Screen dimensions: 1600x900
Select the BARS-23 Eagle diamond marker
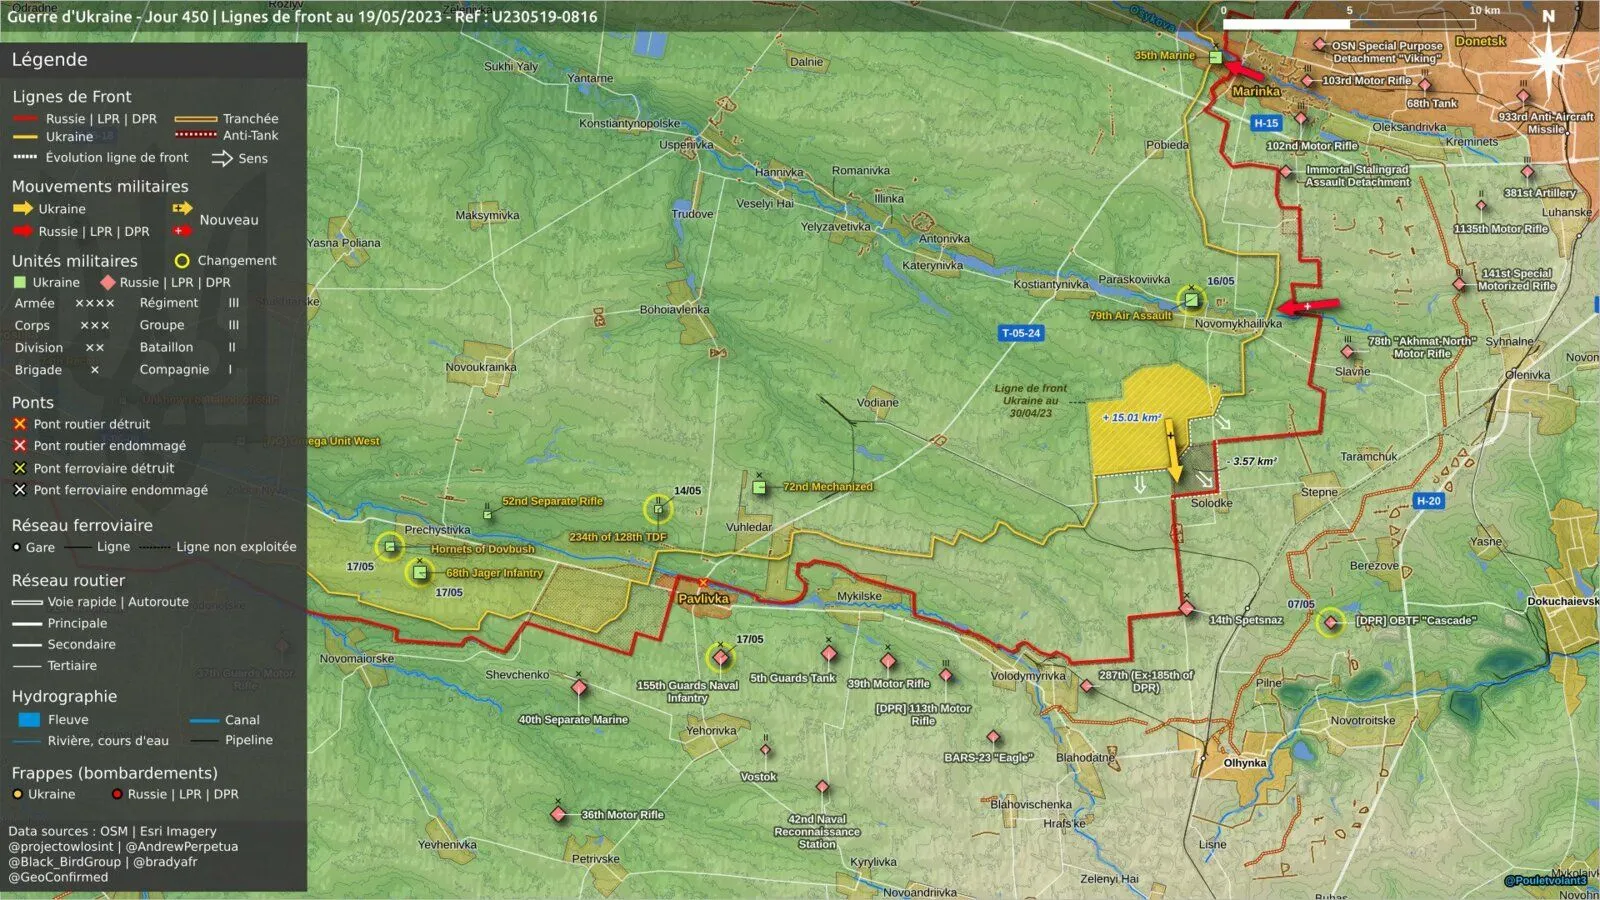click(993, 737)
